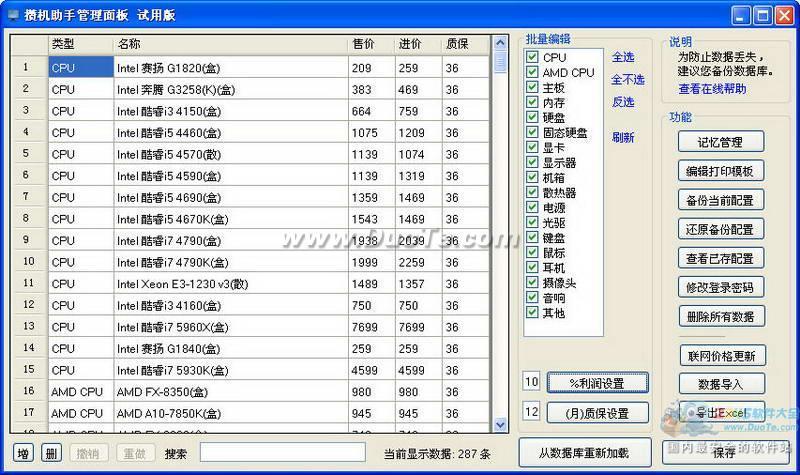Image resolution: width=800 pixels, height=475 pixels.
Task: Toggle the 机箱 checkbox
Action: pos(532,177)
